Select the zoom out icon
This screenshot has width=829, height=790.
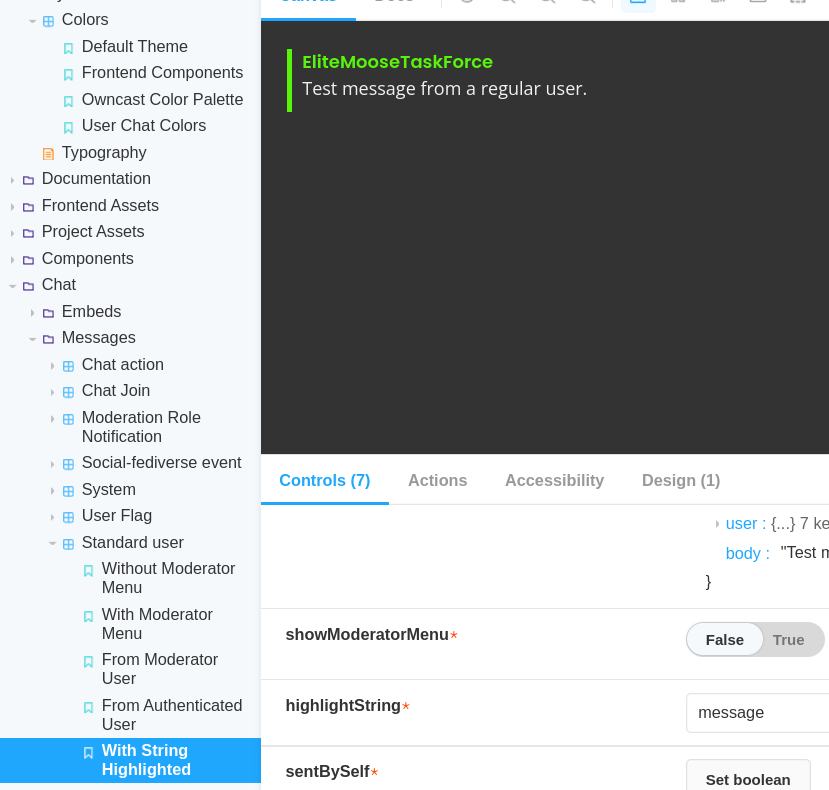click(x=547, y=3)
